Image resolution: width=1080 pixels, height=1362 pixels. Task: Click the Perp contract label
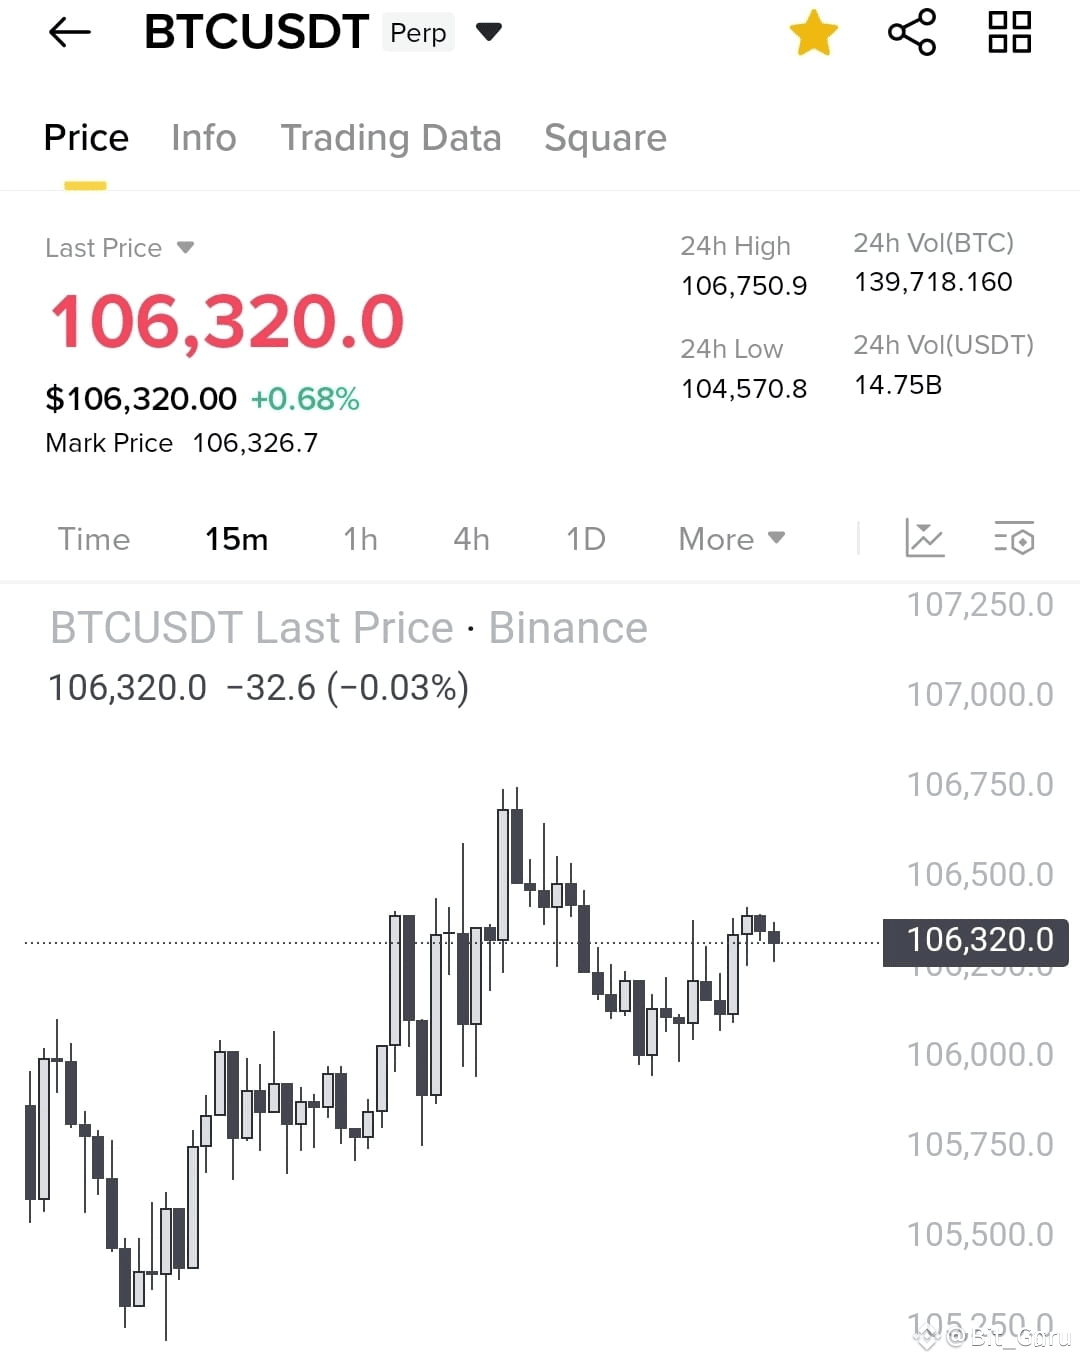[x=418, y=32]
